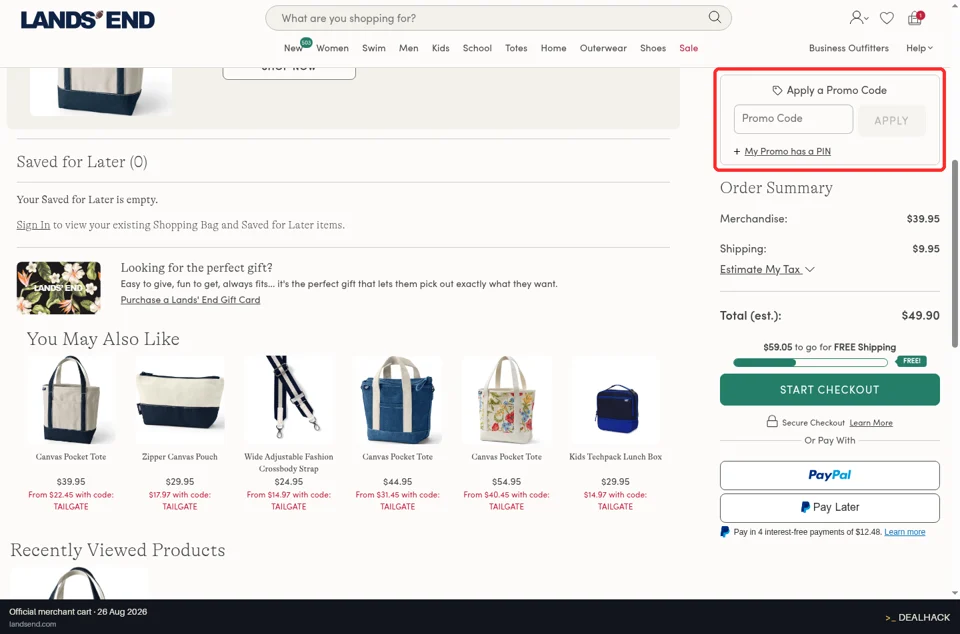Click Purchase a Lands' End Gift Card
Viewport: 960px width, 634px height.
click(190, 300)
